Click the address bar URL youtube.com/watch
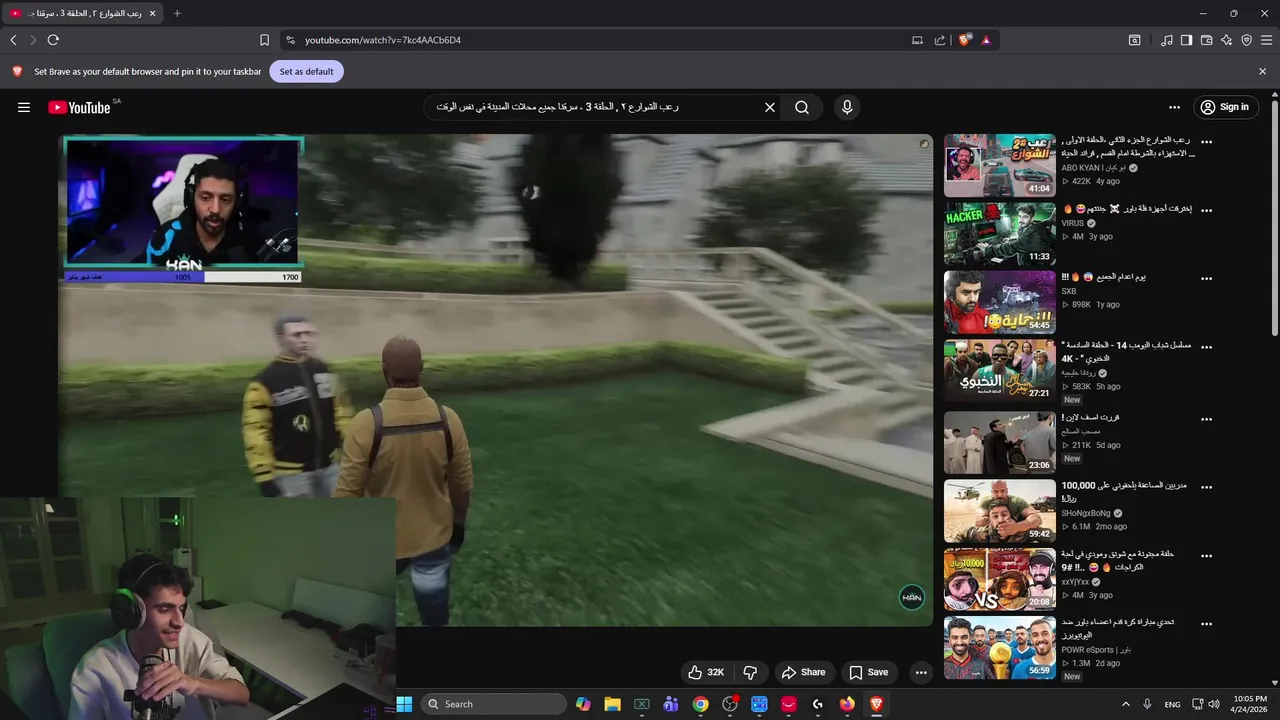1280x720 pixels. pos(383,40)
